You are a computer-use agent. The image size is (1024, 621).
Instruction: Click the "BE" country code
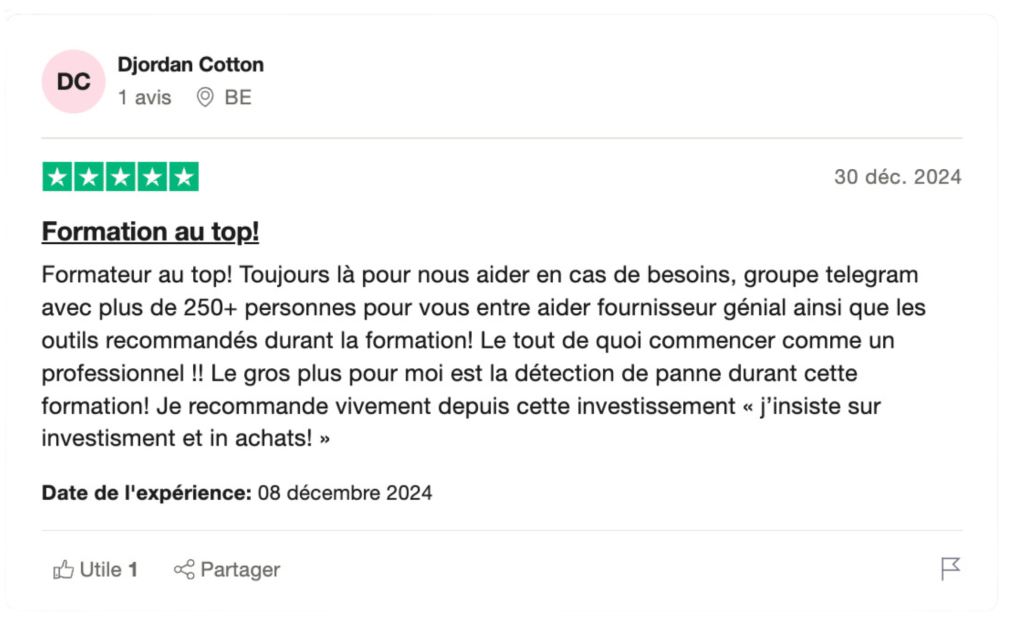238,98
